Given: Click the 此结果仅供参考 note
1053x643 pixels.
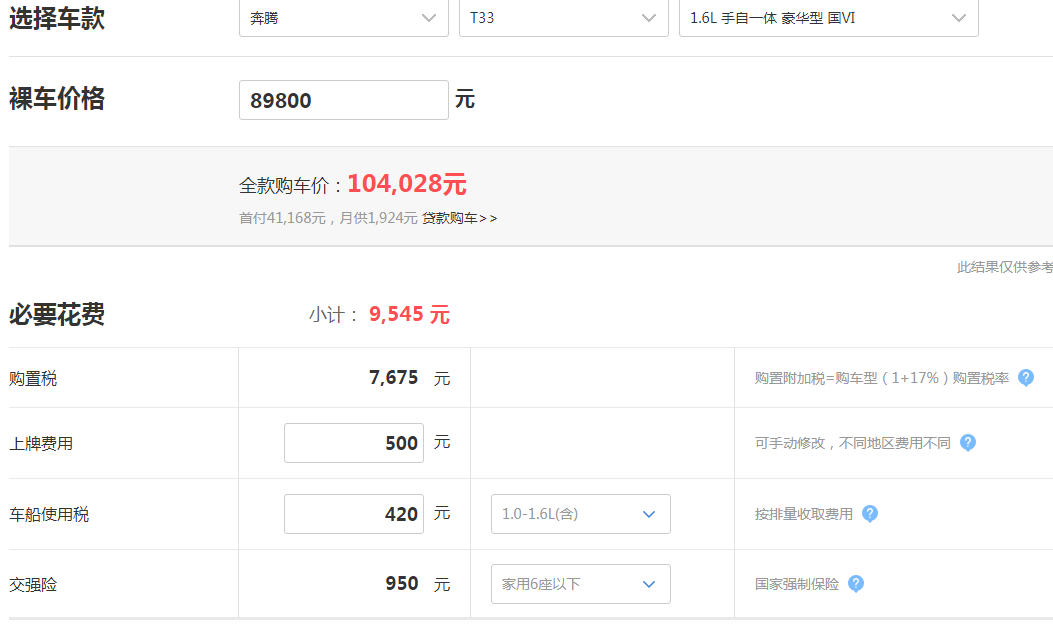Looking at the screenshot, I should (x=1005, y=267).
